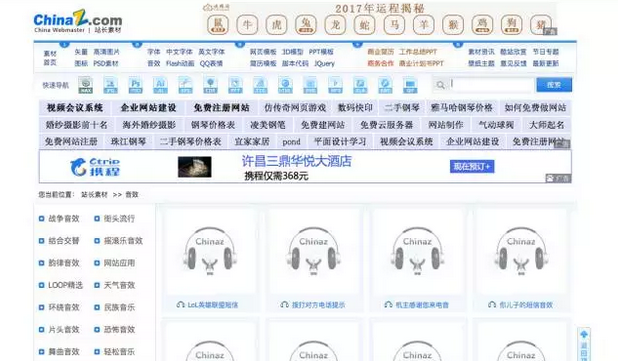Image resolution: width=618 pixels, height=361 pixels.
Task: Select the 龙 zodiac icon
Action: point(335,25)
